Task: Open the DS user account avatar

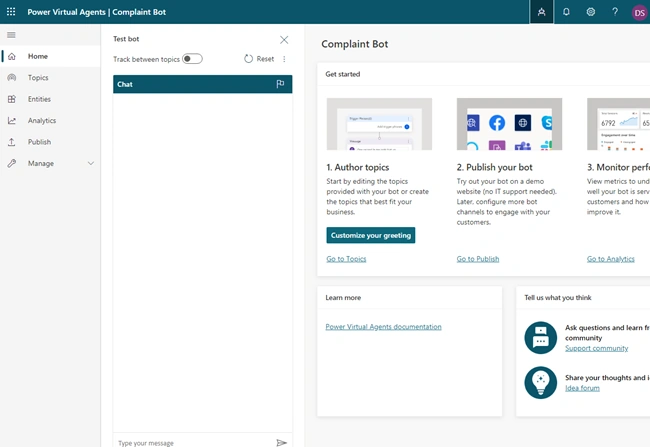Action: [x=639, y=12]
